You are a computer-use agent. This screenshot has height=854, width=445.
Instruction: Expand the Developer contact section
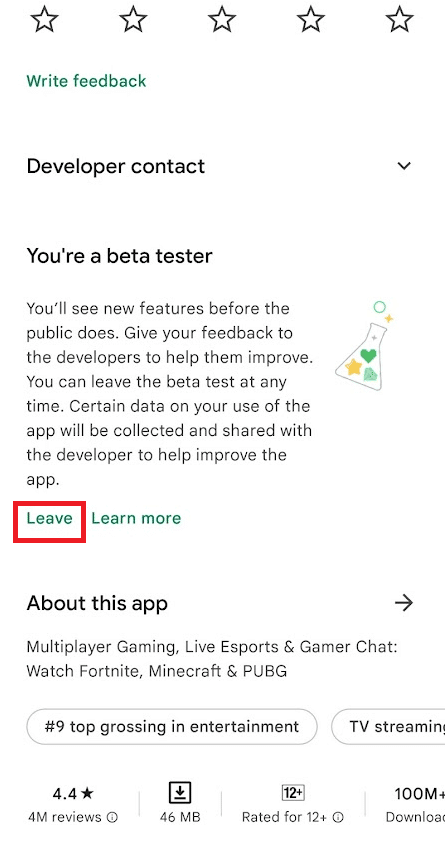click(x=404, y=166)
